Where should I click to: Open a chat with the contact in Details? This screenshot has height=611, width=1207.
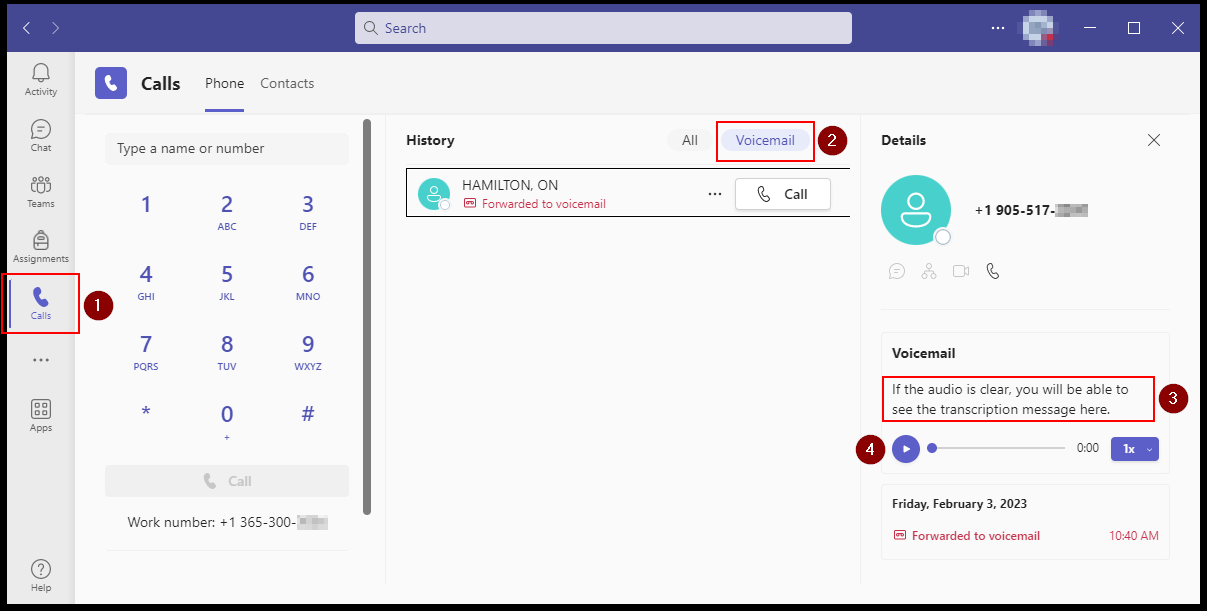pos(897,270)
